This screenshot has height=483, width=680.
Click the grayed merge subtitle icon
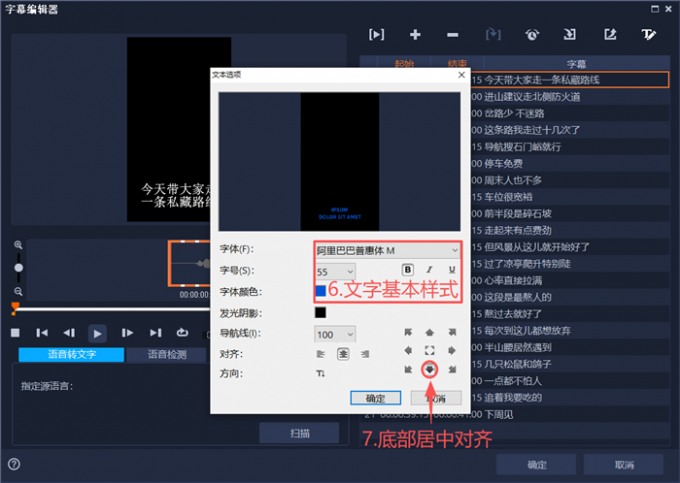tap(493, 34)
